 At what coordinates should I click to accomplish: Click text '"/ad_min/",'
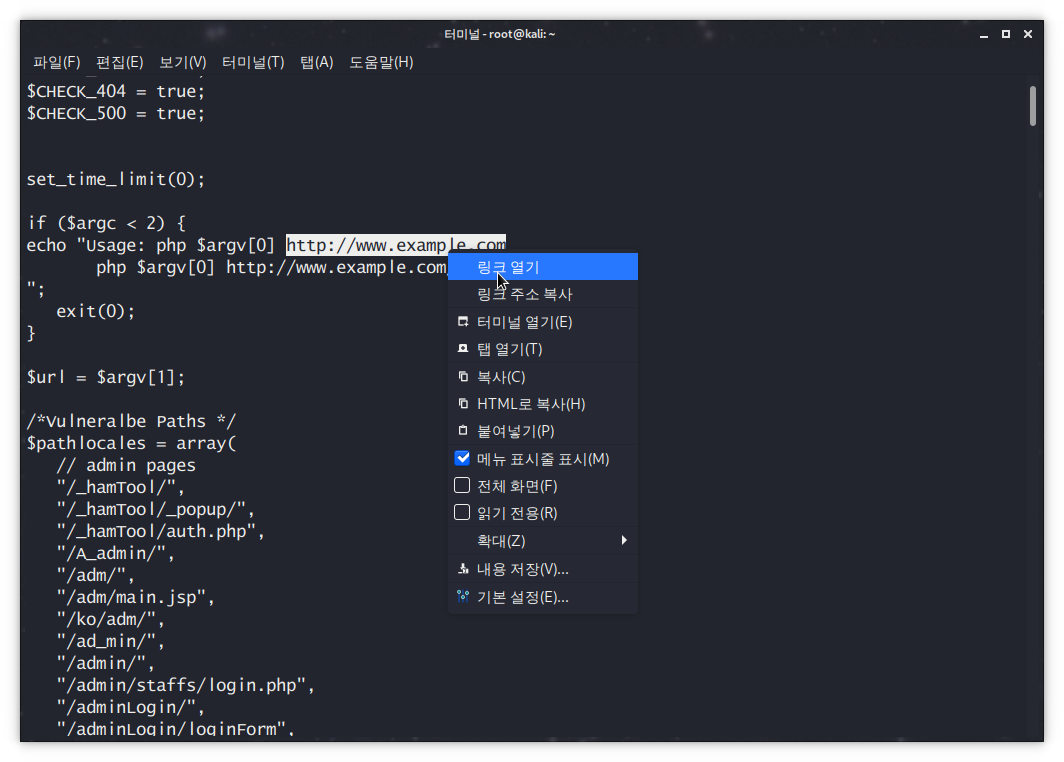click(x=111, y=641)
